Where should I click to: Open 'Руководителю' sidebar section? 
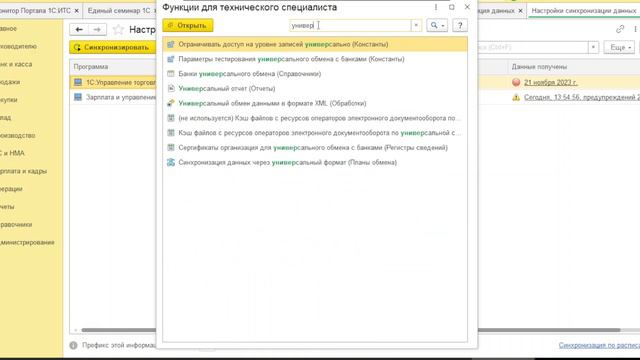point(18,46)
